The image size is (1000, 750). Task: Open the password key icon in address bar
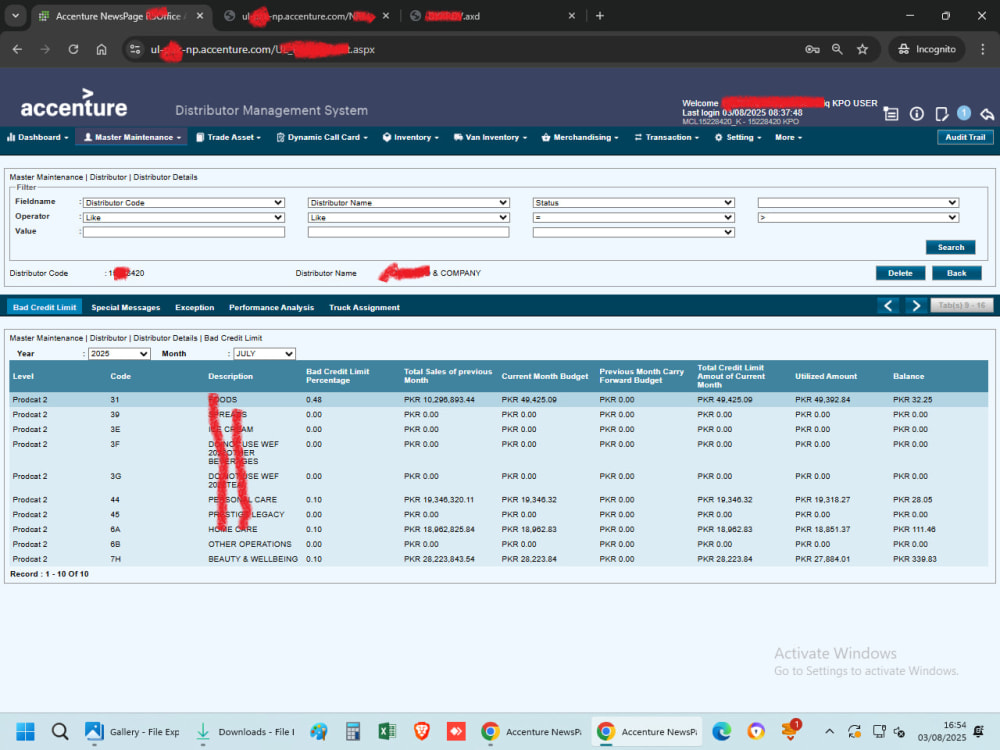pyautogui.click(x=812, y=49)
